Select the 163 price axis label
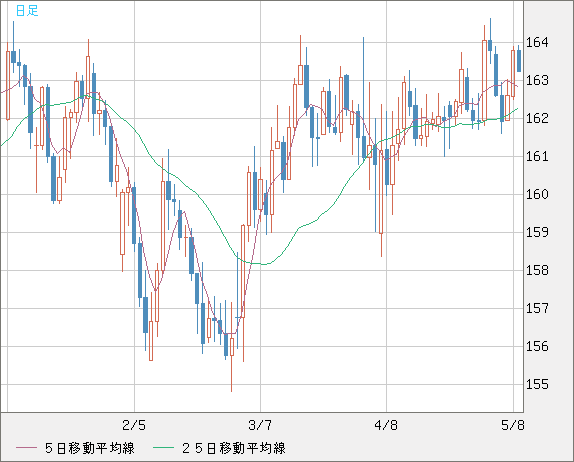574x462 pixels. pos(537,81)
